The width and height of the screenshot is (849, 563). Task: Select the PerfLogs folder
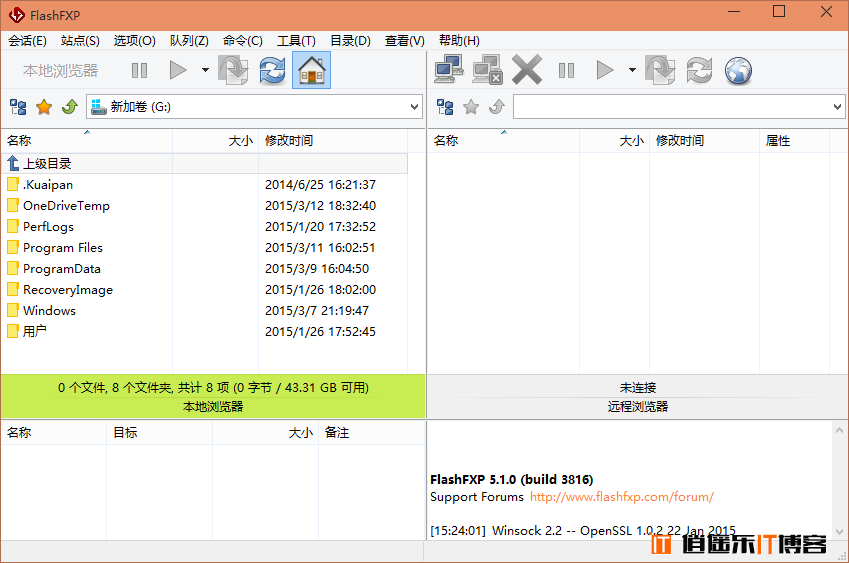[41, 227]
